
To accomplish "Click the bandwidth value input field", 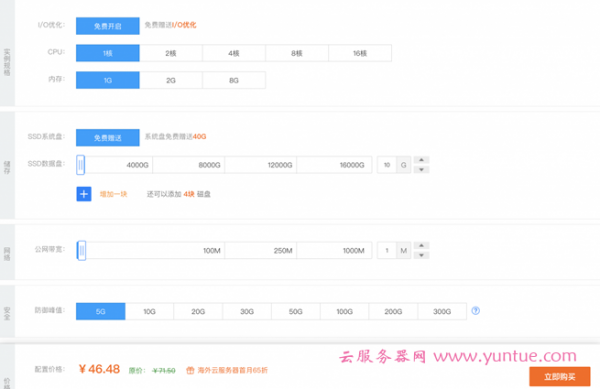I will point(387,251).
